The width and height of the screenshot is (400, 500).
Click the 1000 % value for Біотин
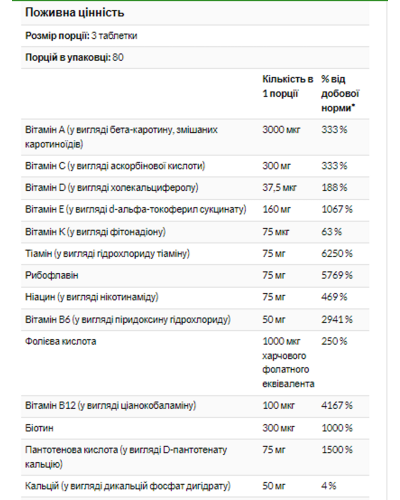click(337, 428)
